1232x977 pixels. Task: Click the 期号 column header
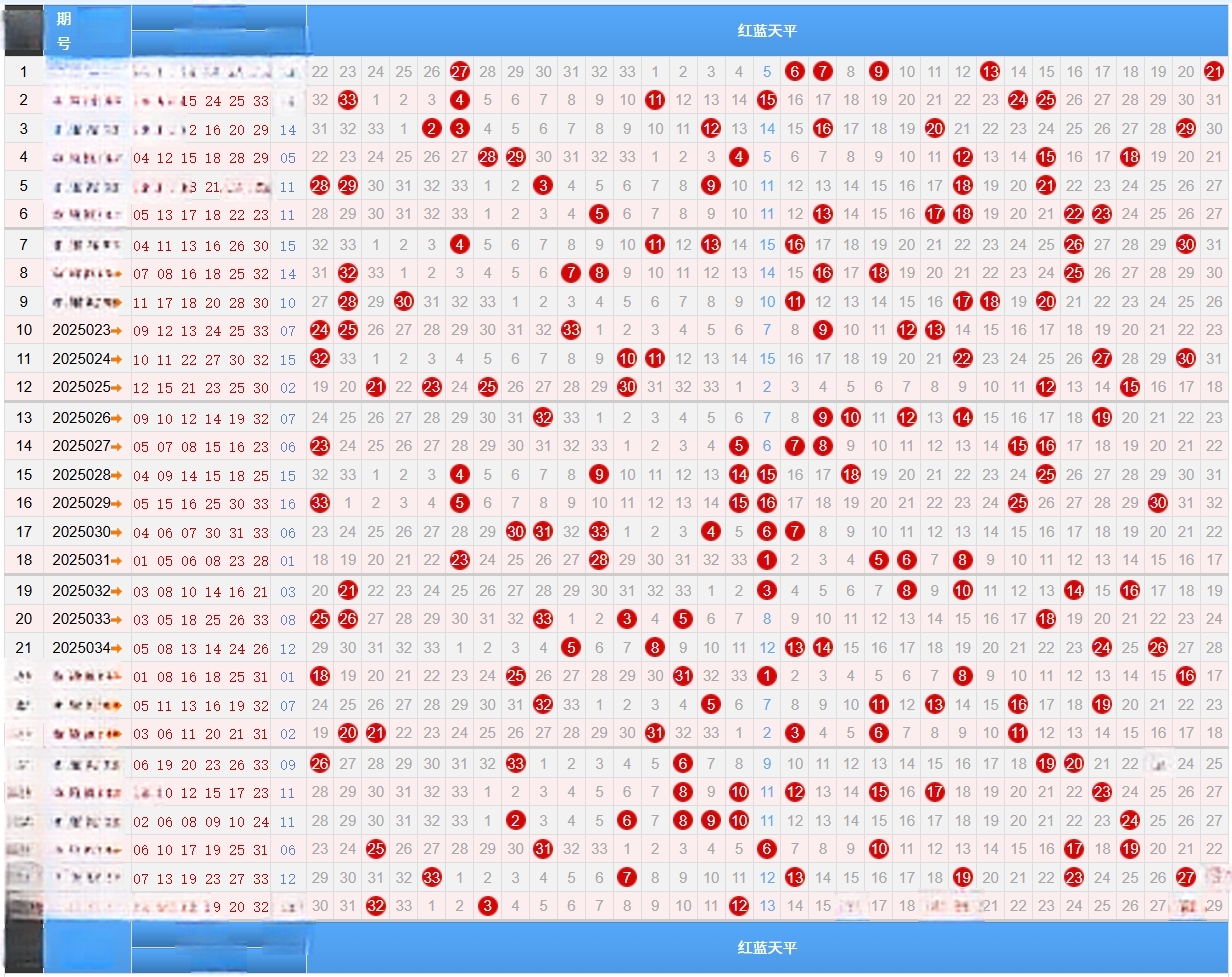[64, 30]
